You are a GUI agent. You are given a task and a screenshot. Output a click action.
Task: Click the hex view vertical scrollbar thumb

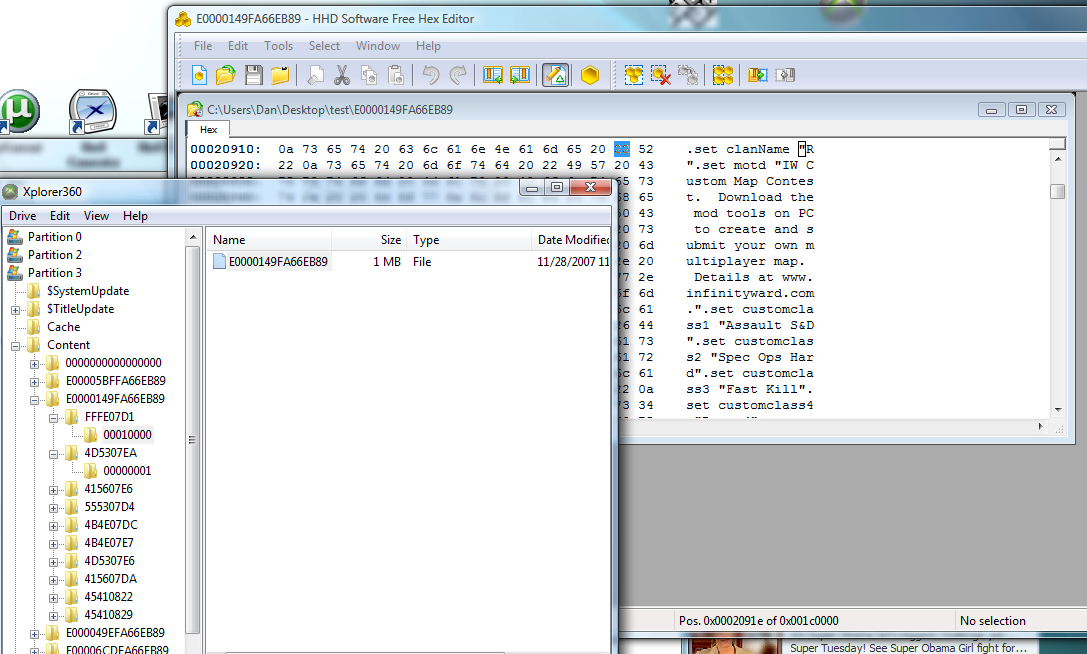tap(1057, 191)
